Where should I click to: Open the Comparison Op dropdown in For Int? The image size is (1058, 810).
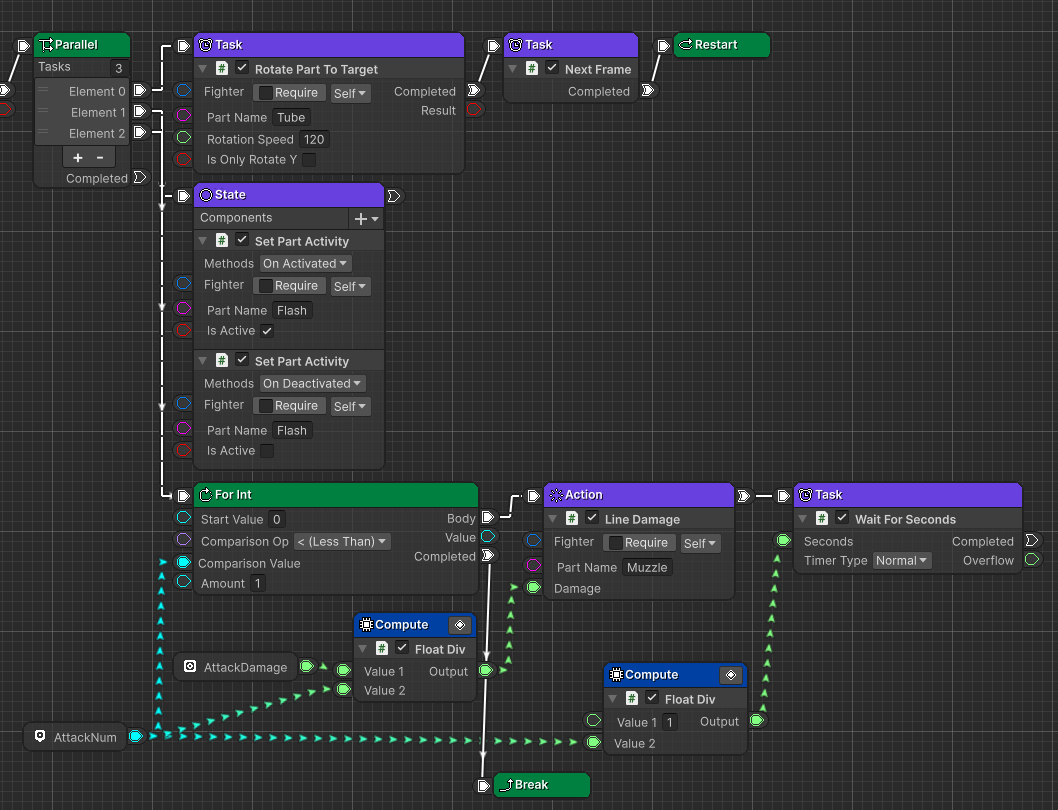point(341,542)
